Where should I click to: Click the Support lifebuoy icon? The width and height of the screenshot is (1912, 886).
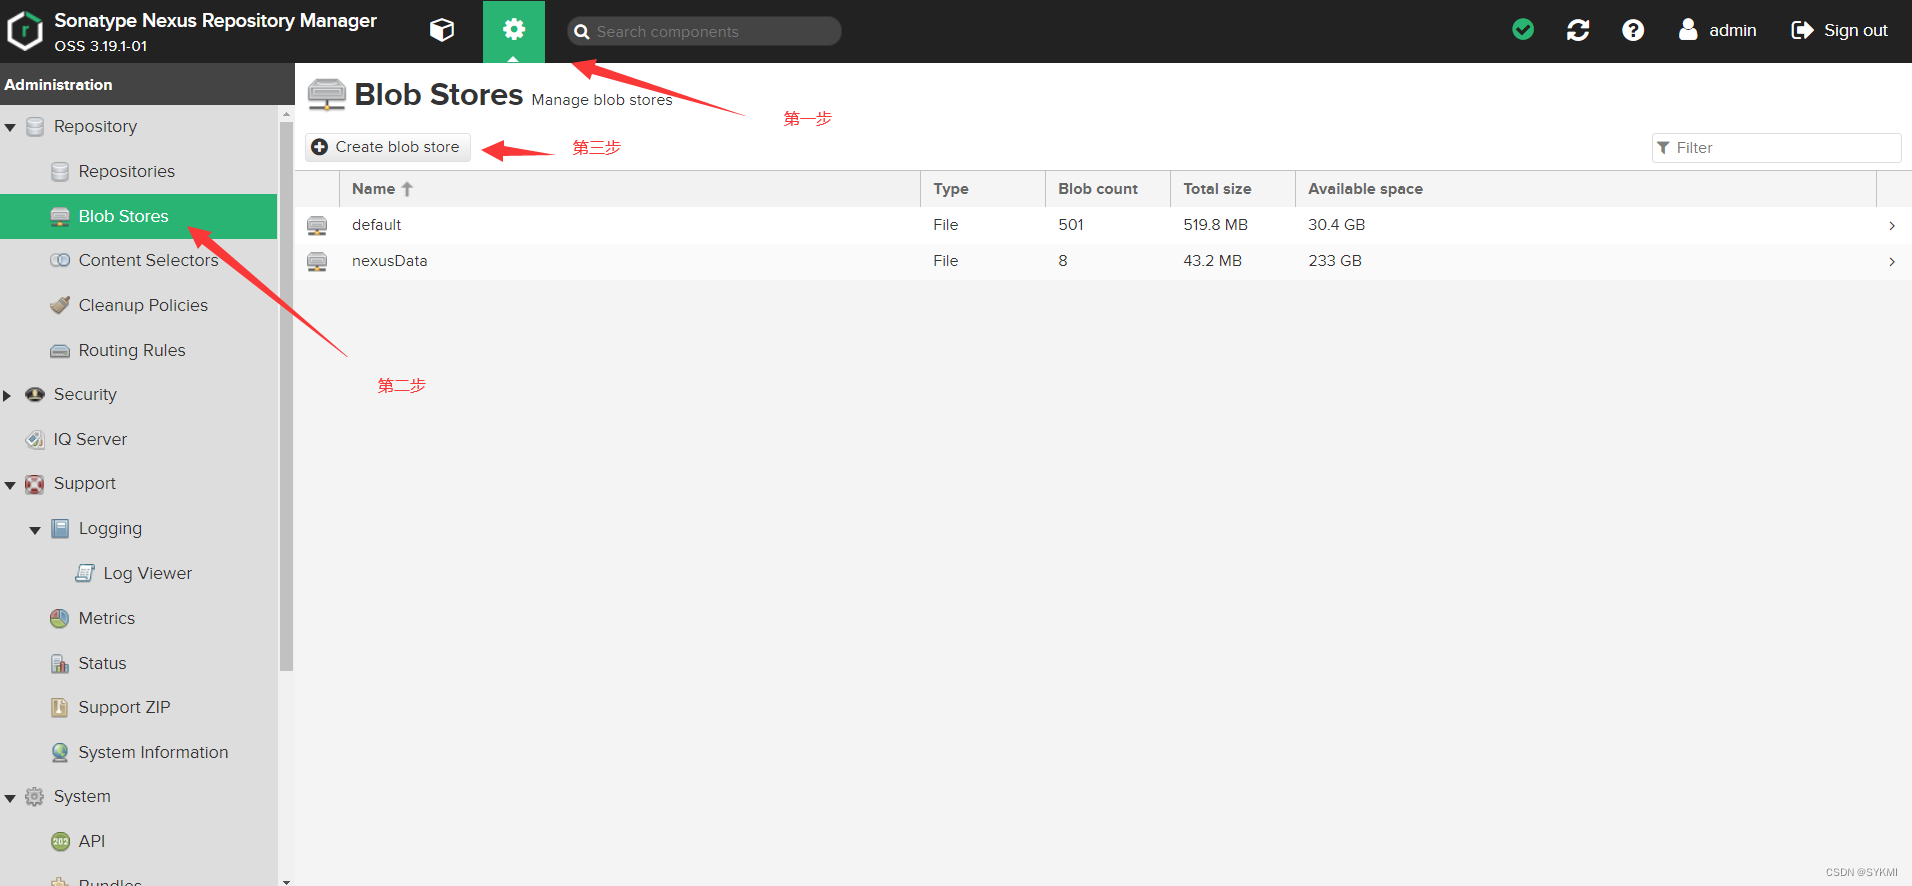pyautogui.click(x=35, y=484)
